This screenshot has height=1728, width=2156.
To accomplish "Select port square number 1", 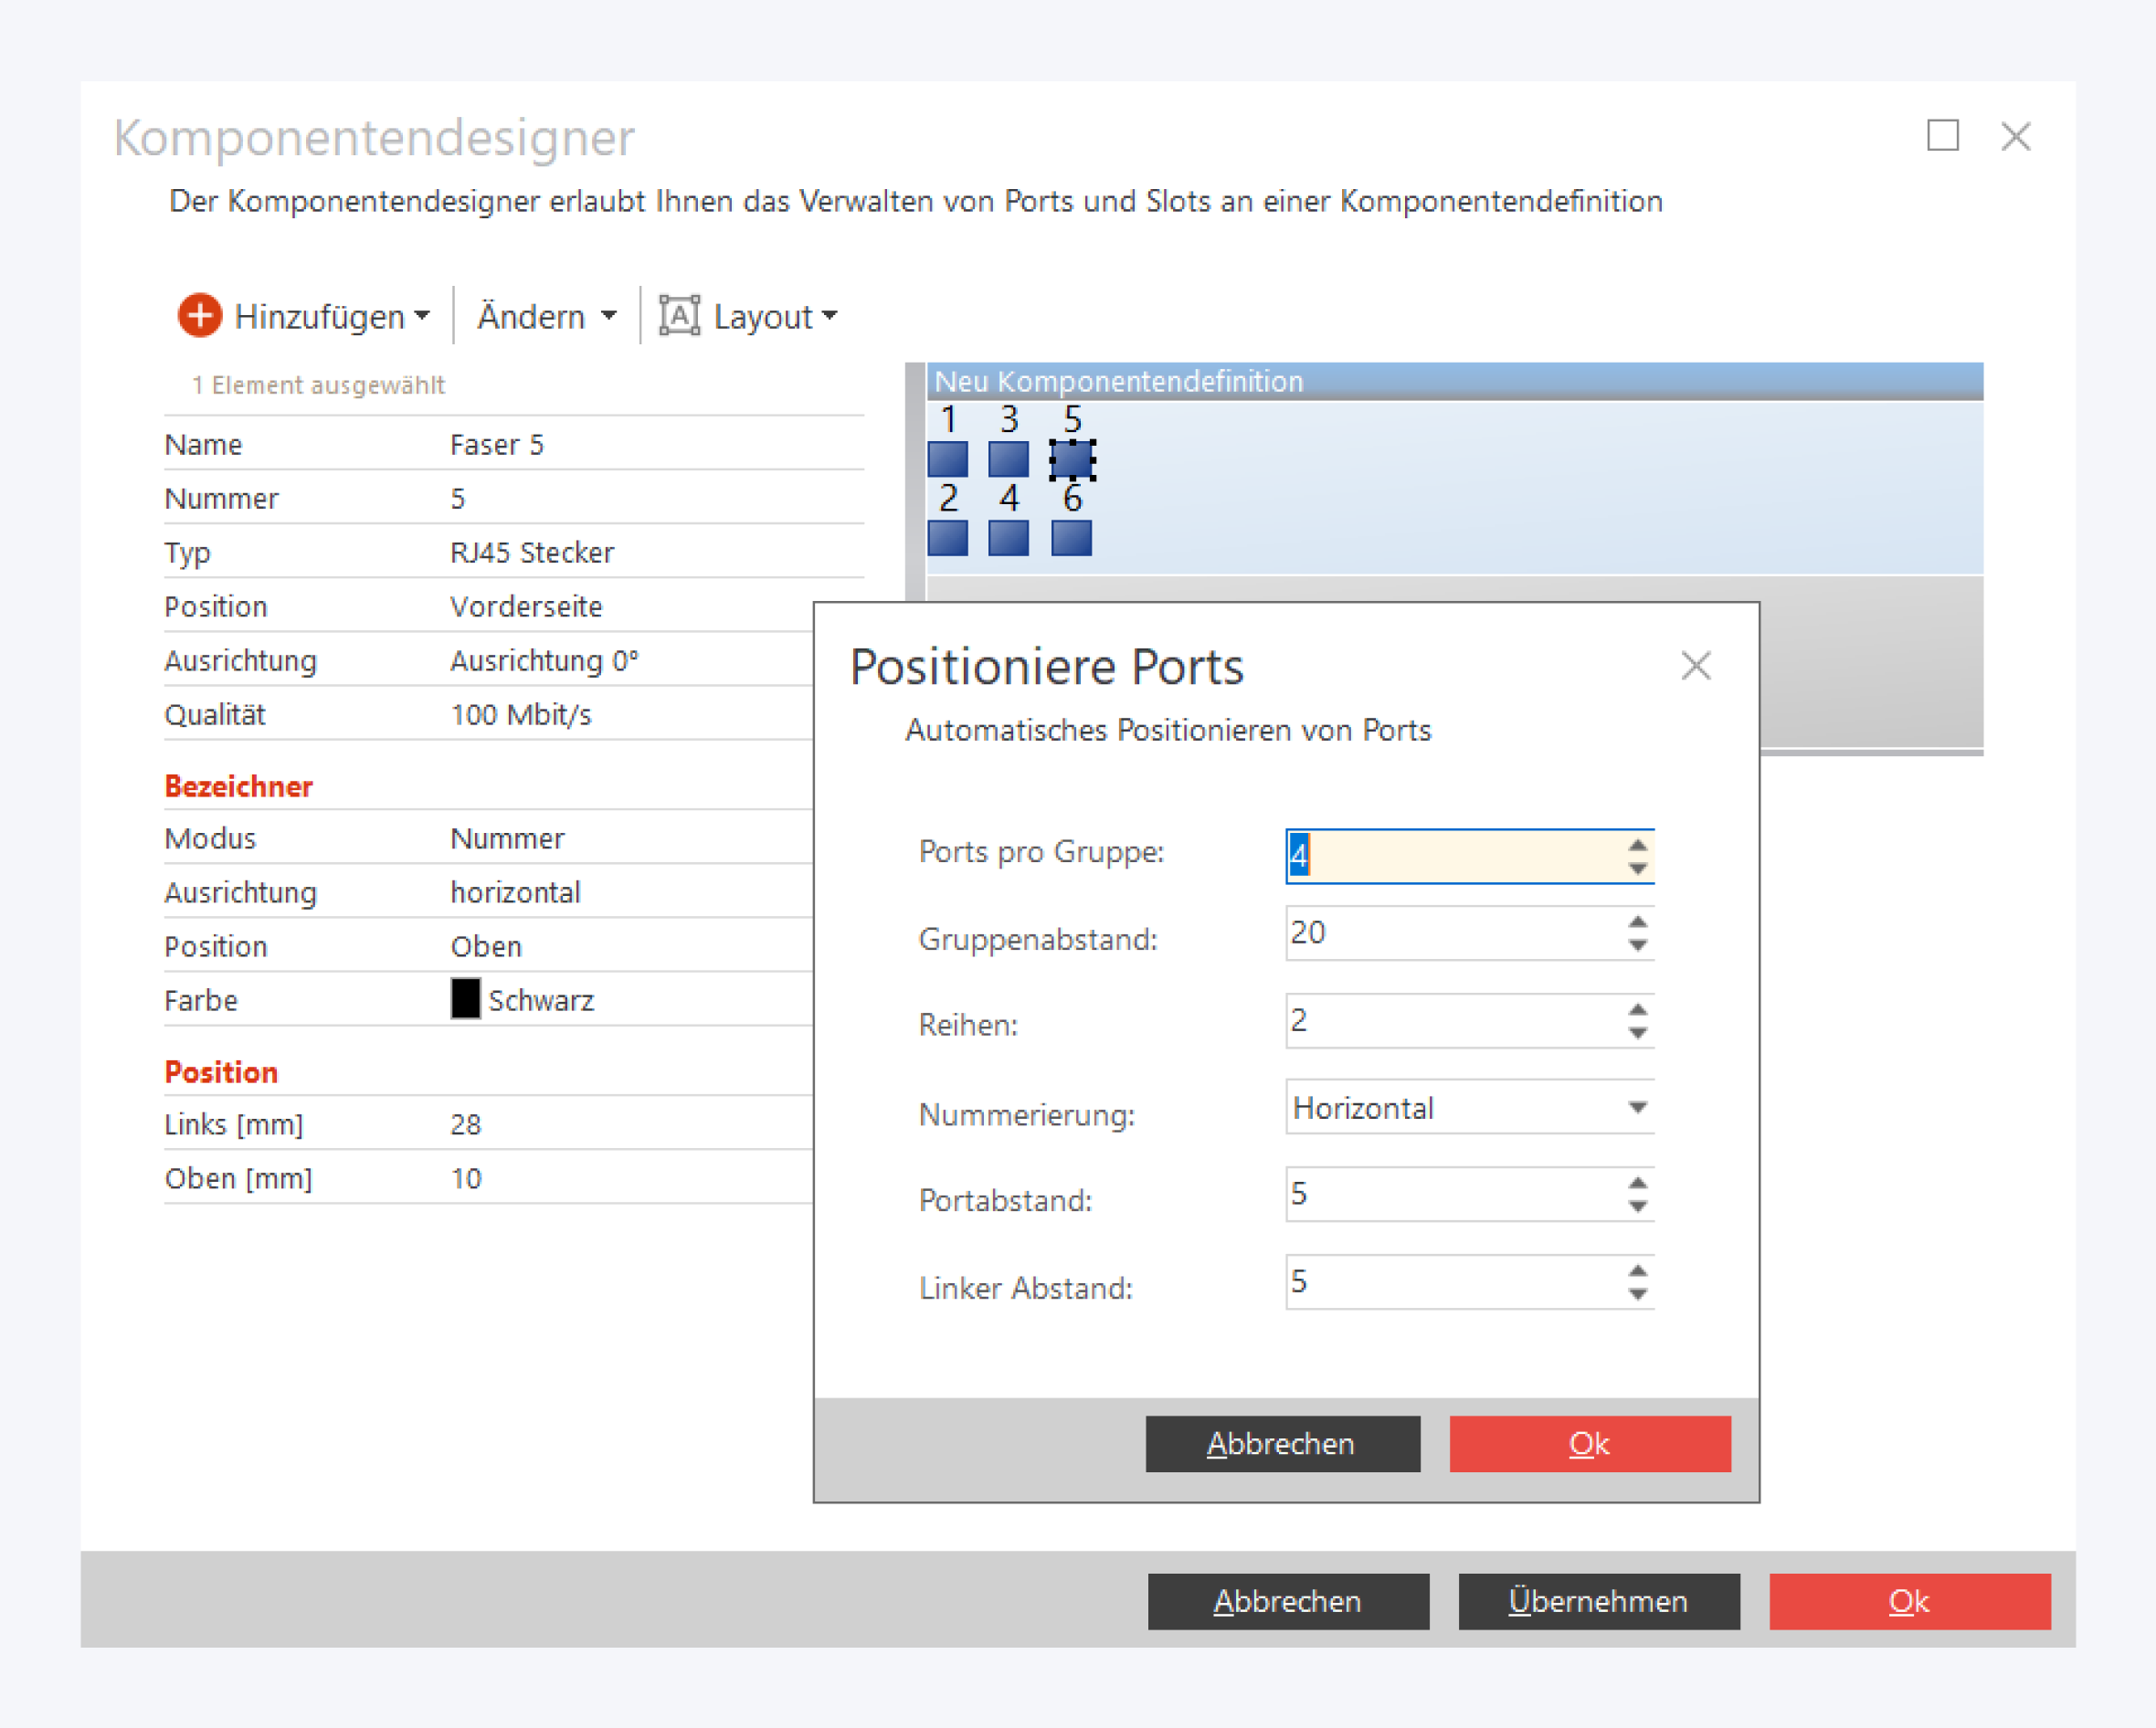I will pyautogui.click(x=947, y=460).
